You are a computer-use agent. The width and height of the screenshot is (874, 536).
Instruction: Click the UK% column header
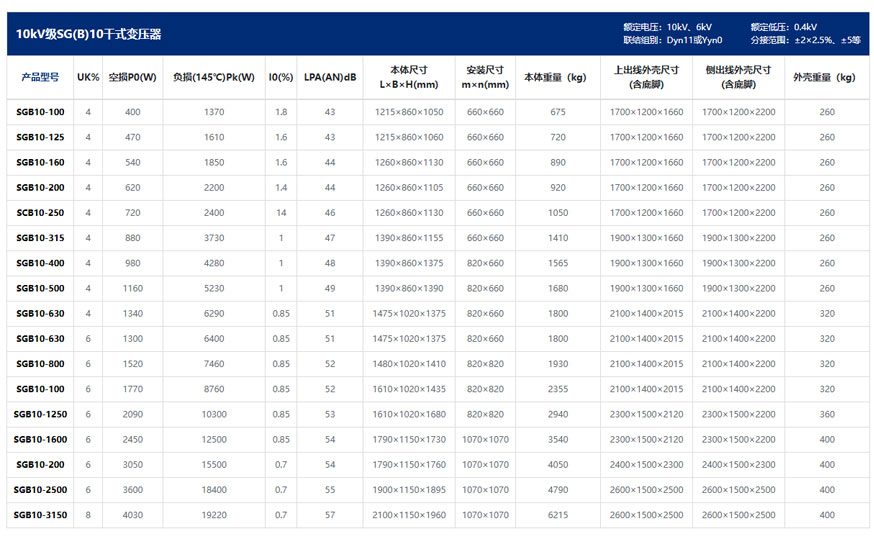coord(88,77)
